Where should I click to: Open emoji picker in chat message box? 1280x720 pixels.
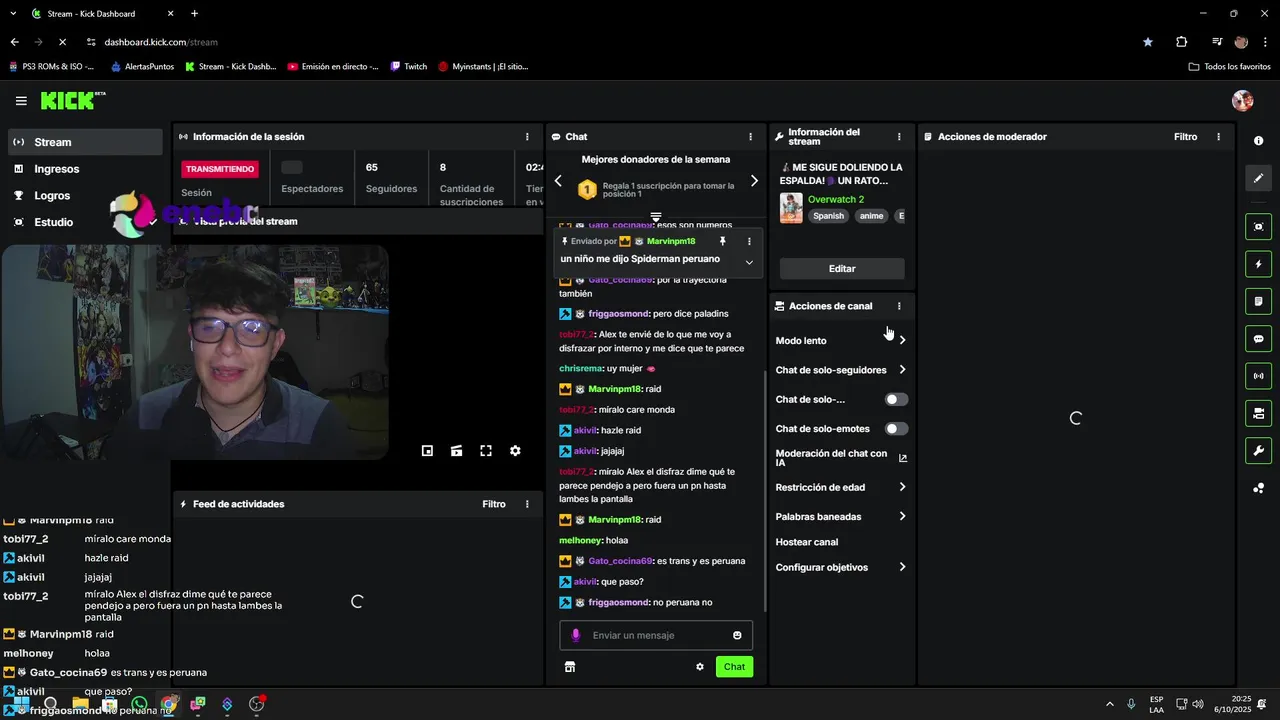(737, 635)
